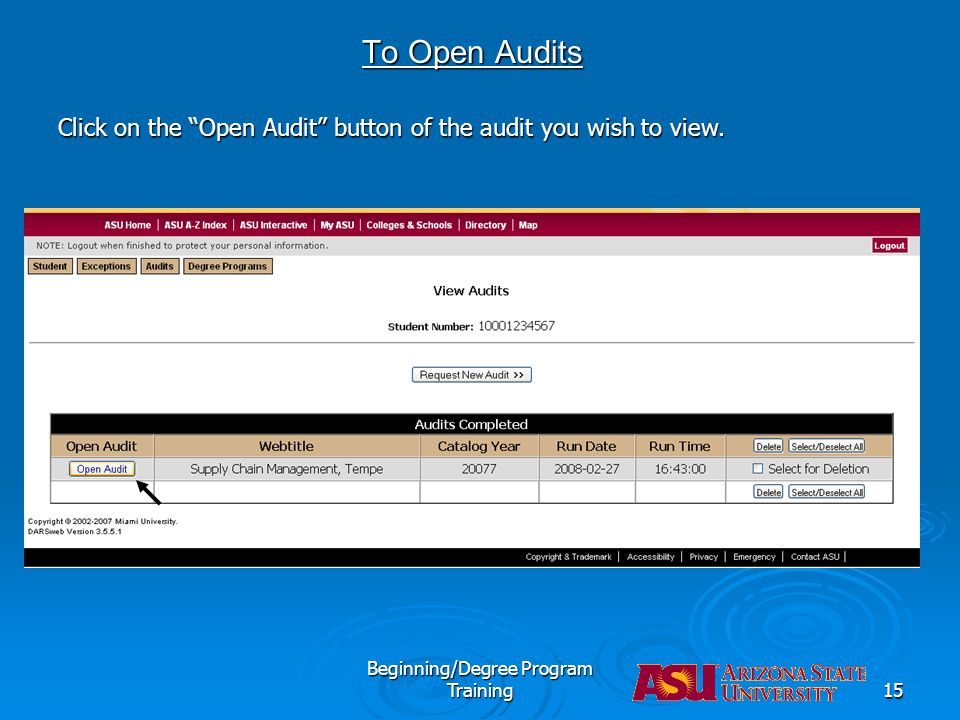Open the ASU A-Z Index link
Screen dimensions: 960x720
click(195, 225)
